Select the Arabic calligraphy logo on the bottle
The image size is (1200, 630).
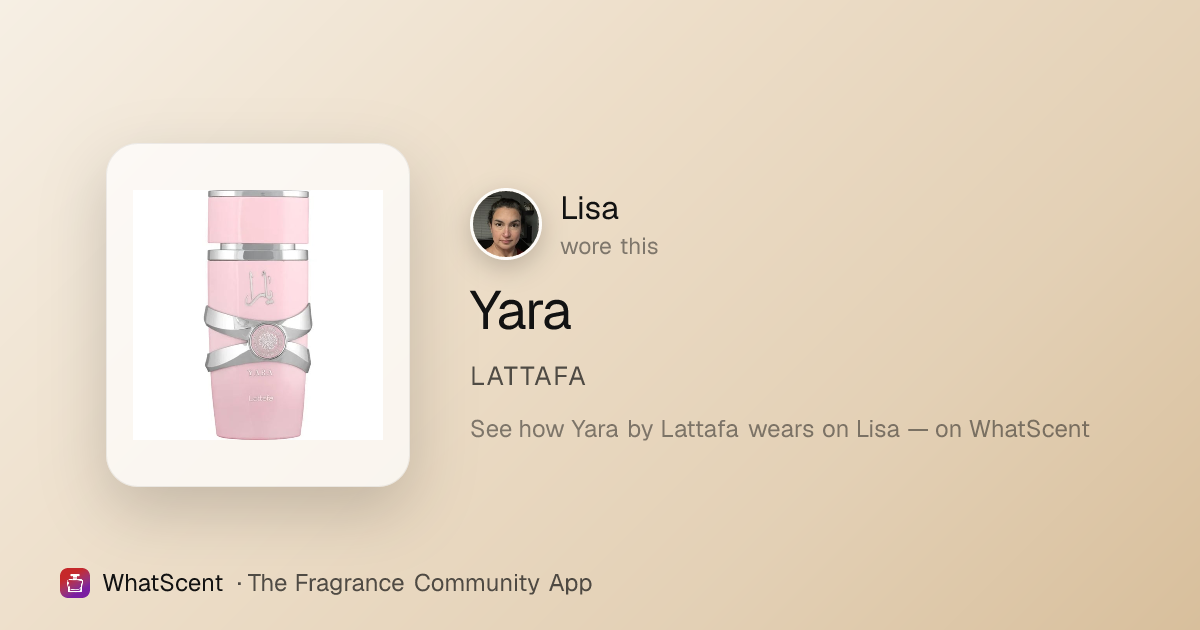[257, 286]
